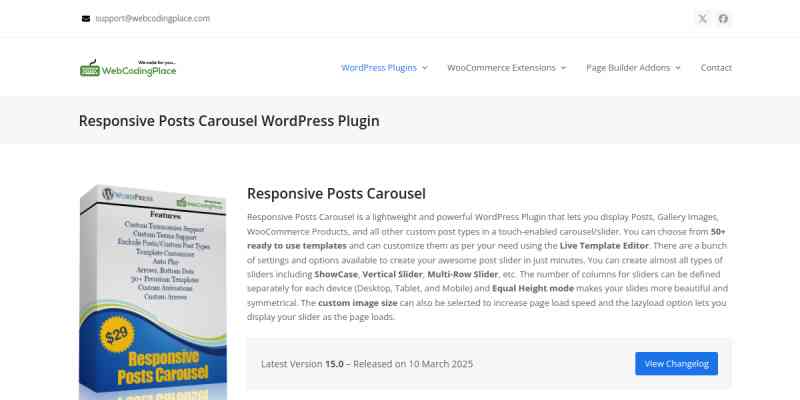
Task: Go to the Contact page
Action: tap(716, 68)
